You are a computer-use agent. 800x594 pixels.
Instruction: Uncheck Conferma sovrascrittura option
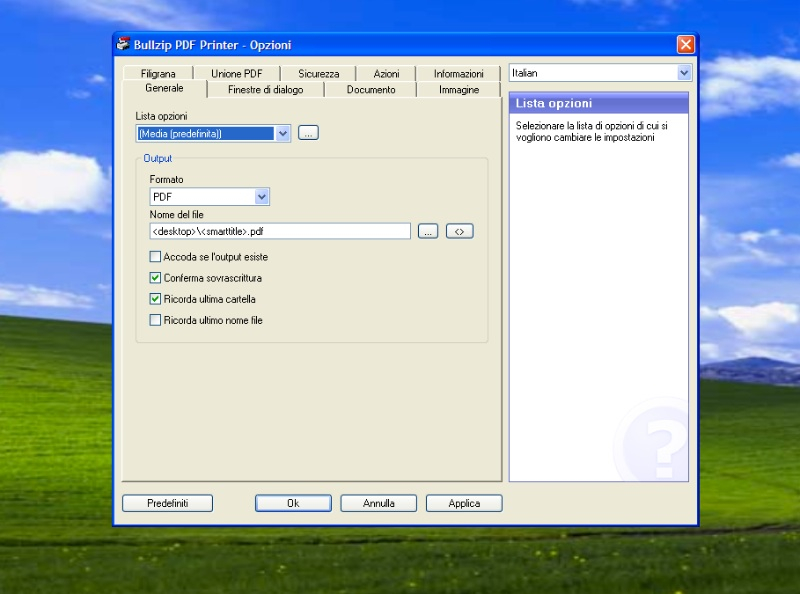pyautogui.click(x=155, y=278)
